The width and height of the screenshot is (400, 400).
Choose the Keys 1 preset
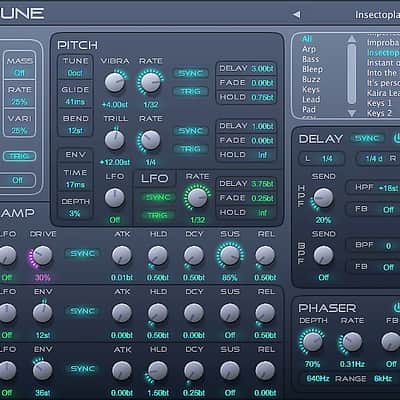point(379,103)
